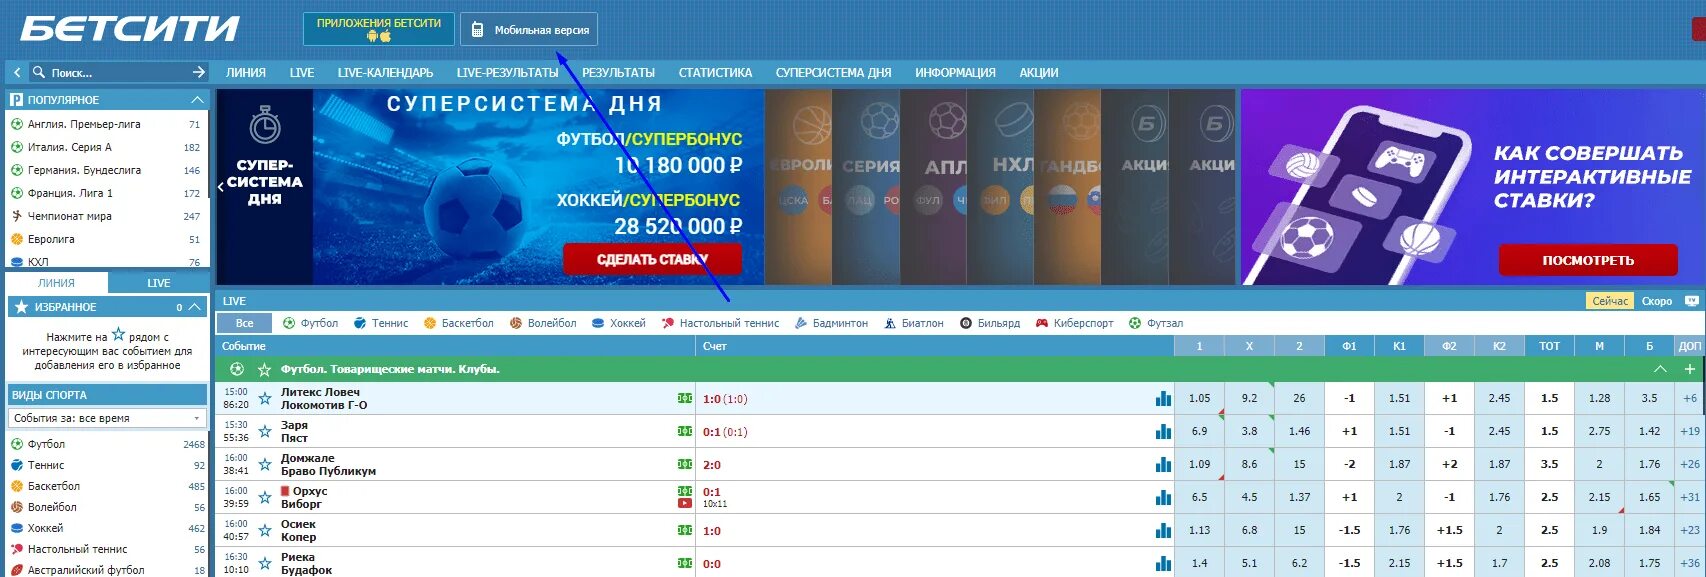This screenshot has width=1706, height=577.
Task: Open the СУПЕРСИСТЕМА ДНЯ menu item
Action: (833, 72)
